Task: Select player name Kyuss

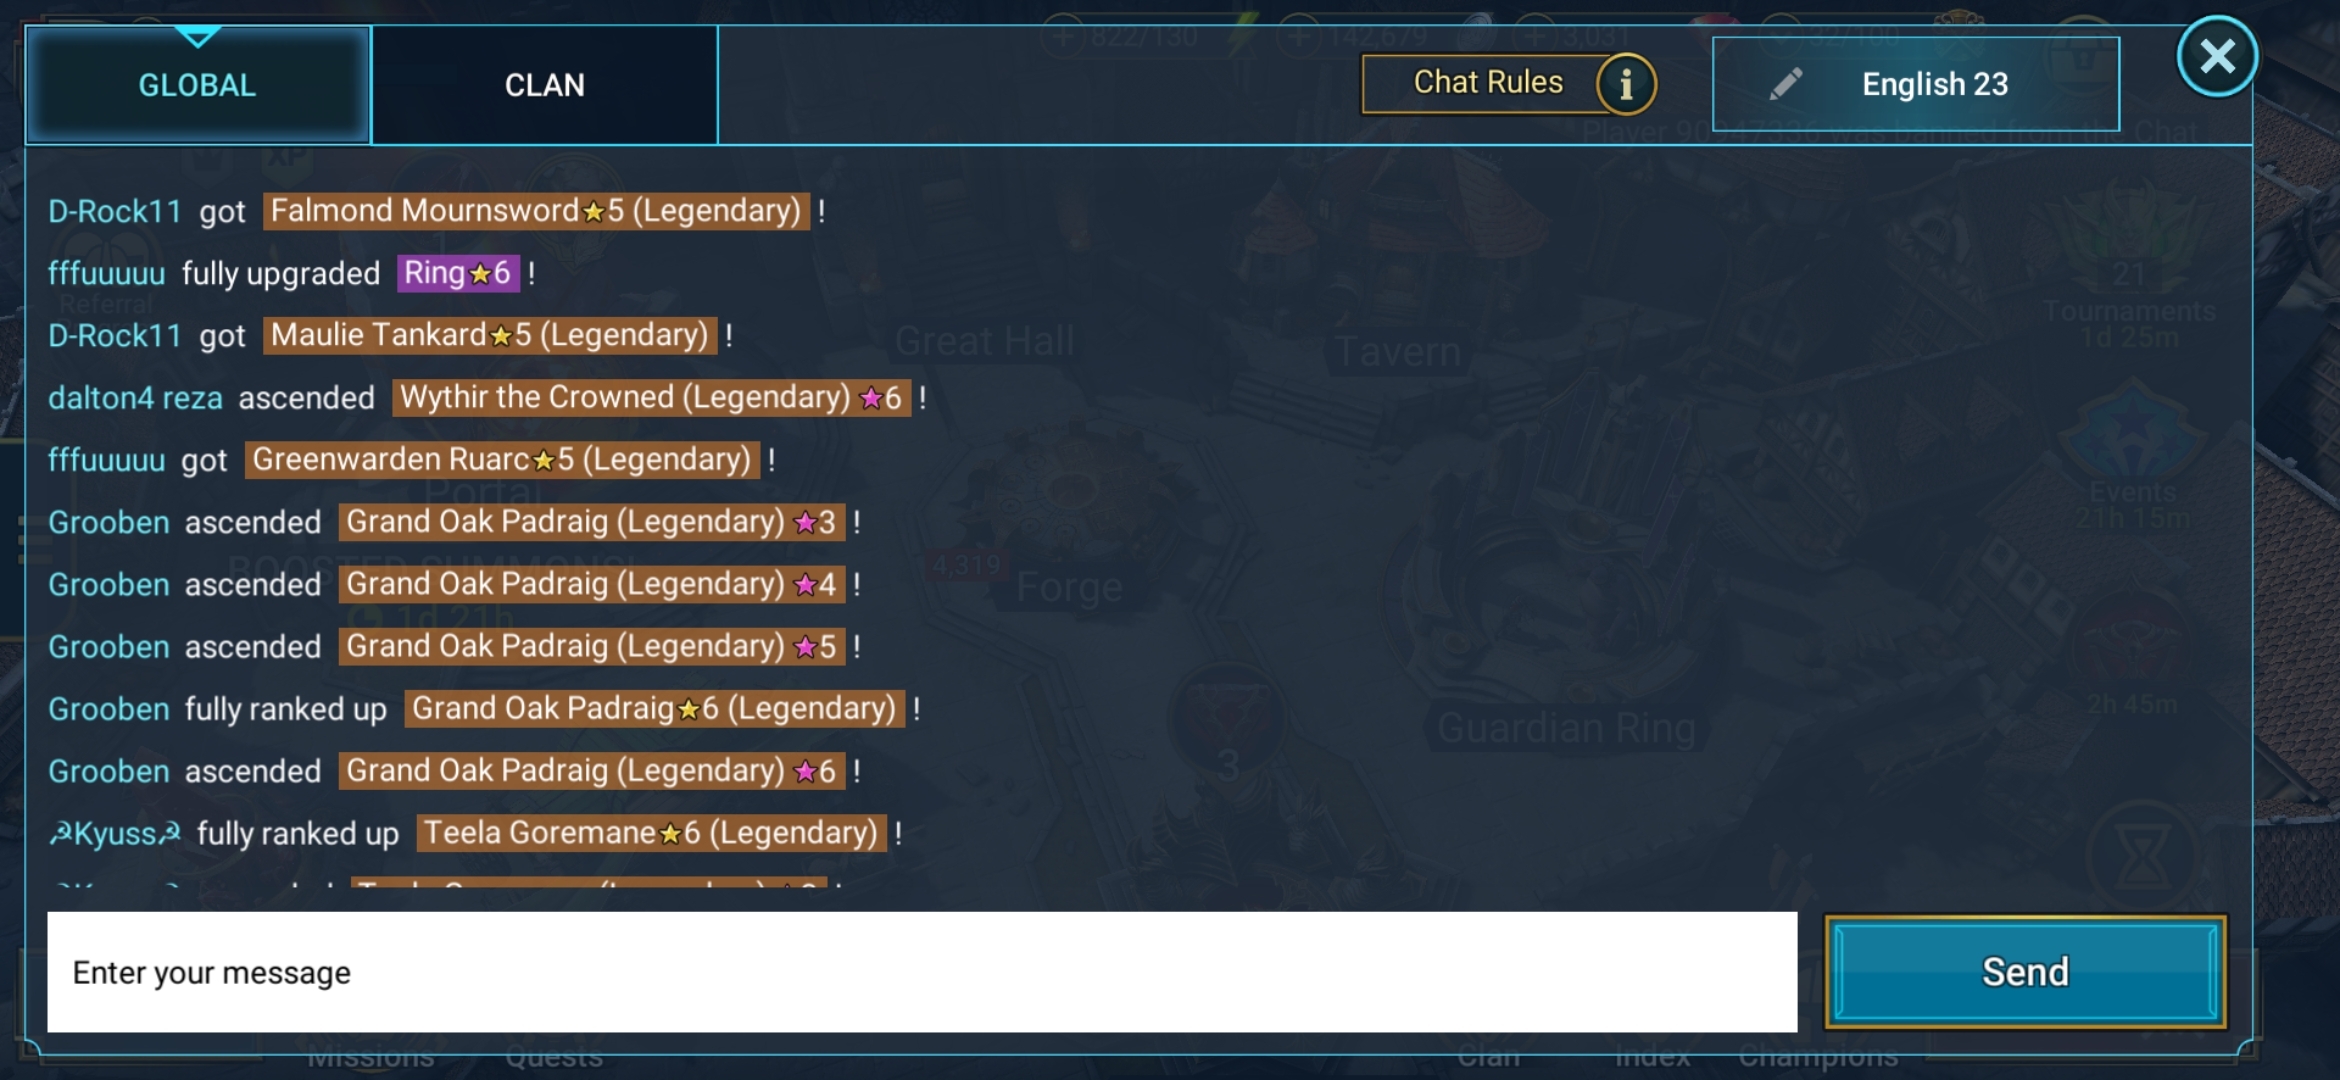Action: pos(115,833)
